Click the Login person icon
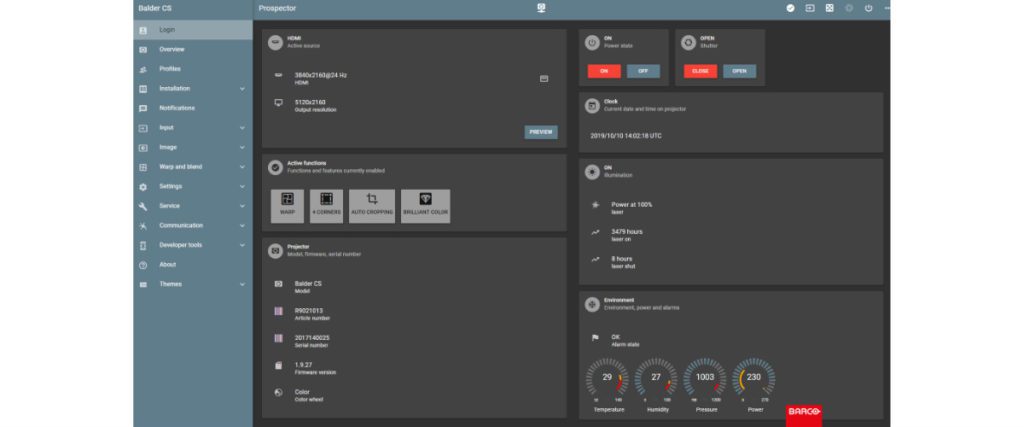 click(x=143, y=30)
